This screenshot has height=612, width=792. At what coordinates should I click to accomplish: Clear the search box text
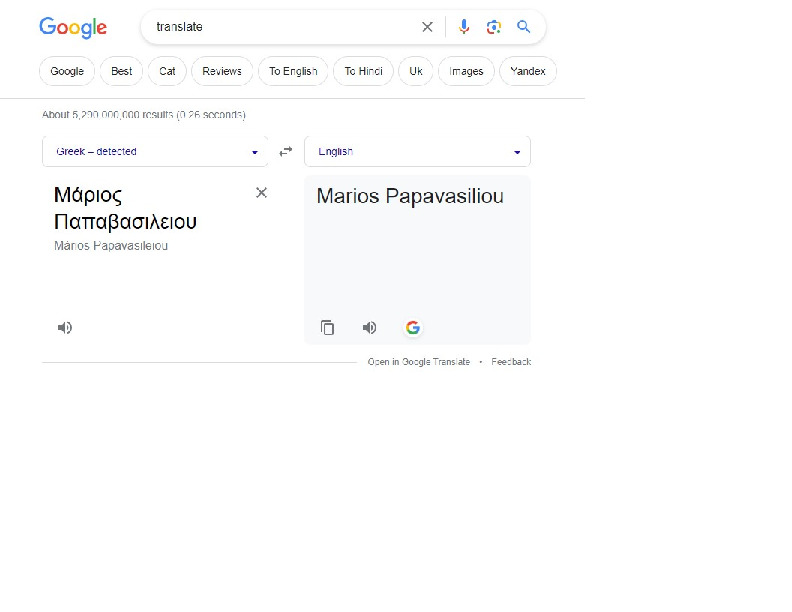[427, 27]
